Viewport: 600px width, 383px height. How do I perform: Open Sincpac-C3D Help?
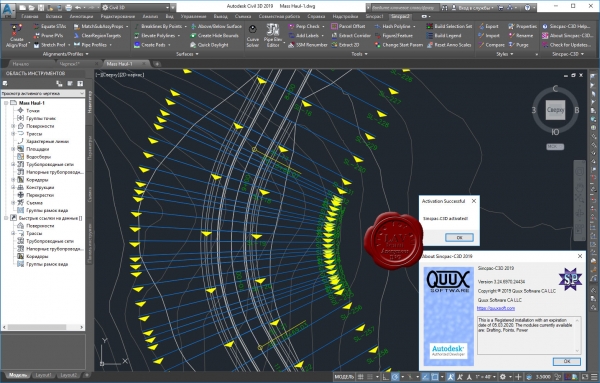[x=566, y=26]
